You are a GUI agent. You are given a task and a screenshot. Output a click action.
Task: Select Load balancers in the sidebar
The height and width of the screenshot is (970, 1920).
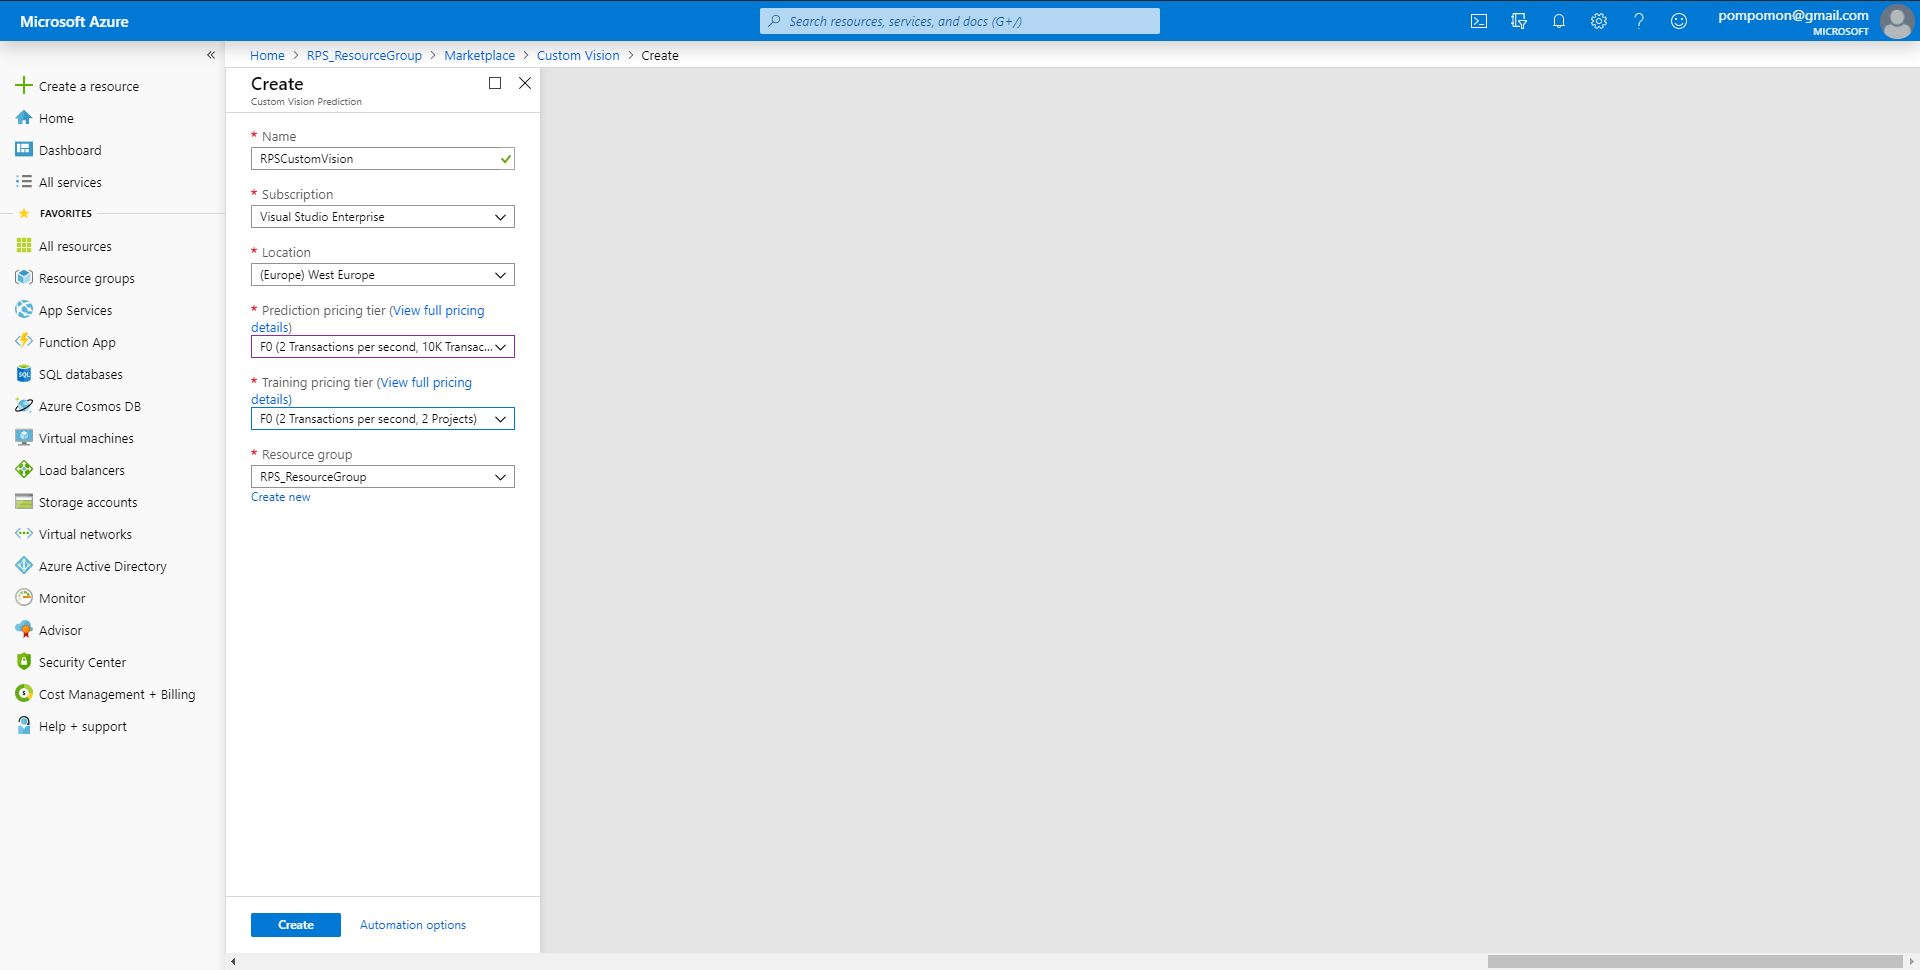pos(82,470)
